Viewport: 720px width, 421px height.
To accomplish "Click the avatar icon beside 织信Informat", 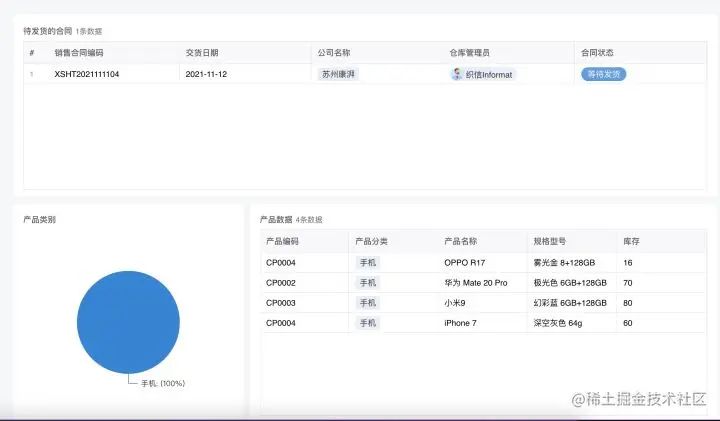I will coord(457,74).
